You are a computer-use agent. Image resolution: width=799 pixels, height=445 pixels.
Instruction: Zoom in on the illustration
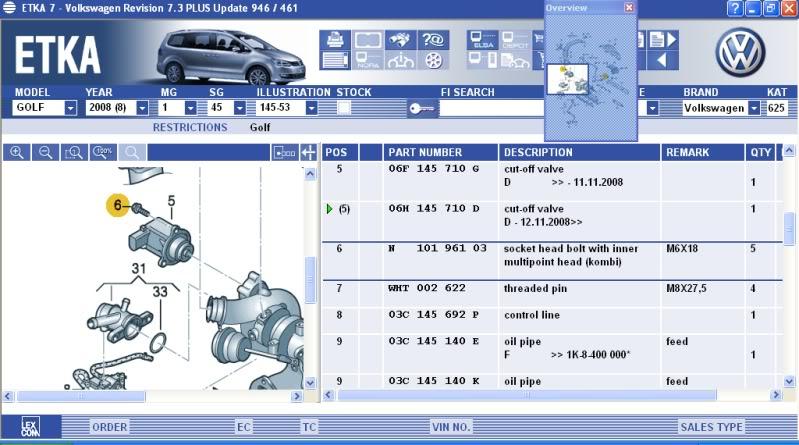point(16,152)
